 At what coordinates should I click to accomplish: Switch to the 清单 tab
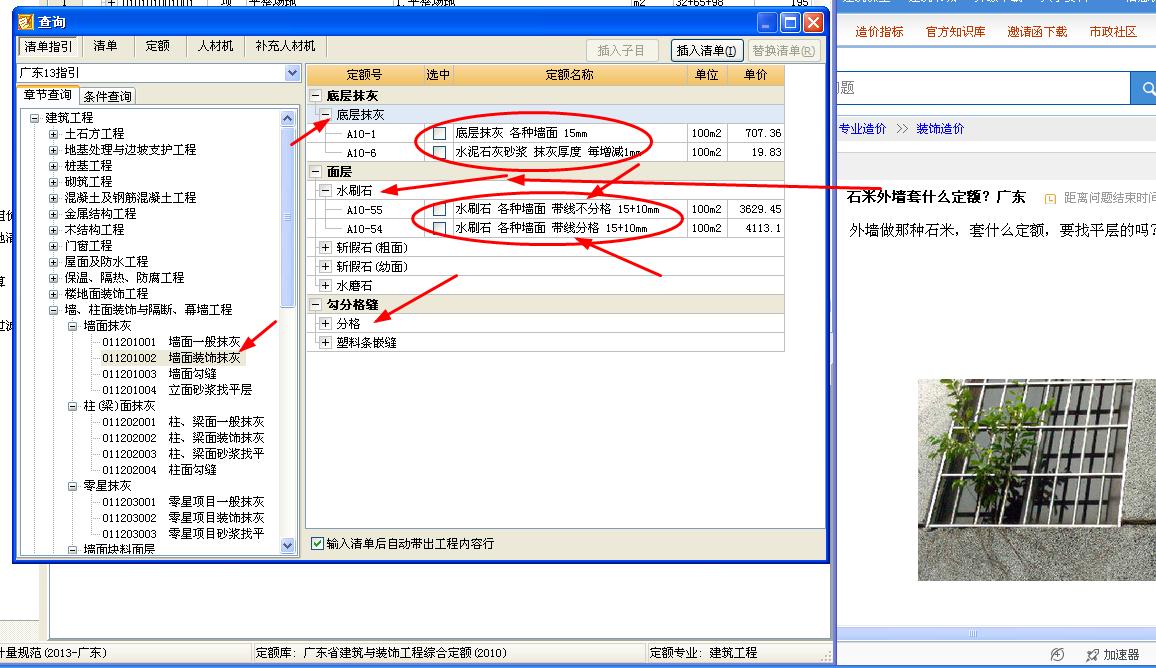[105, 46]
